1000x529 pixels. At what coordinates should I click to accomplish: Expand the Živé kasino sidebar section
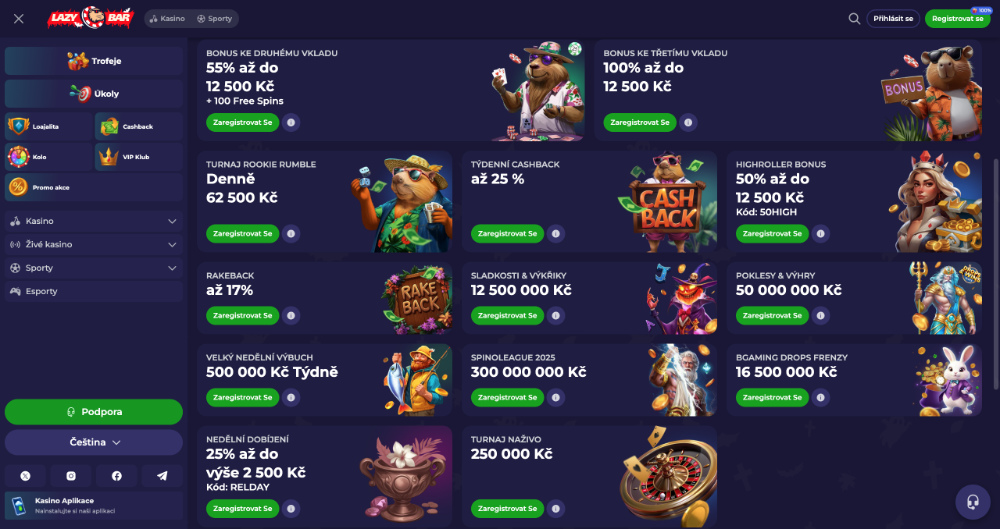tap(94, 244)
